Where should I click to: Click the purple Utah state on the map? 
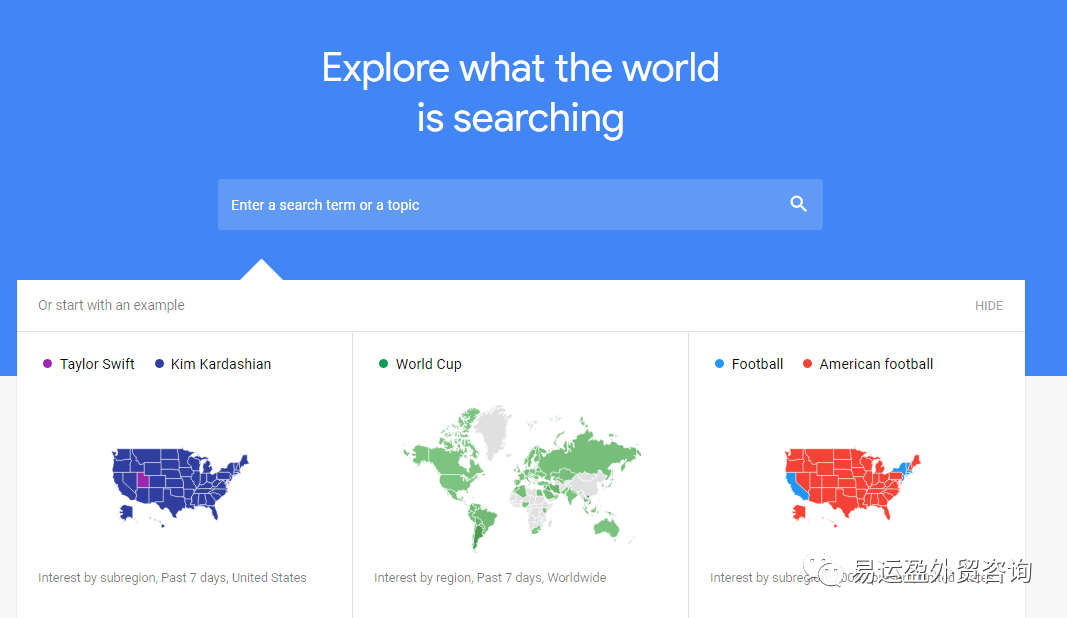[x=143, y=481]
